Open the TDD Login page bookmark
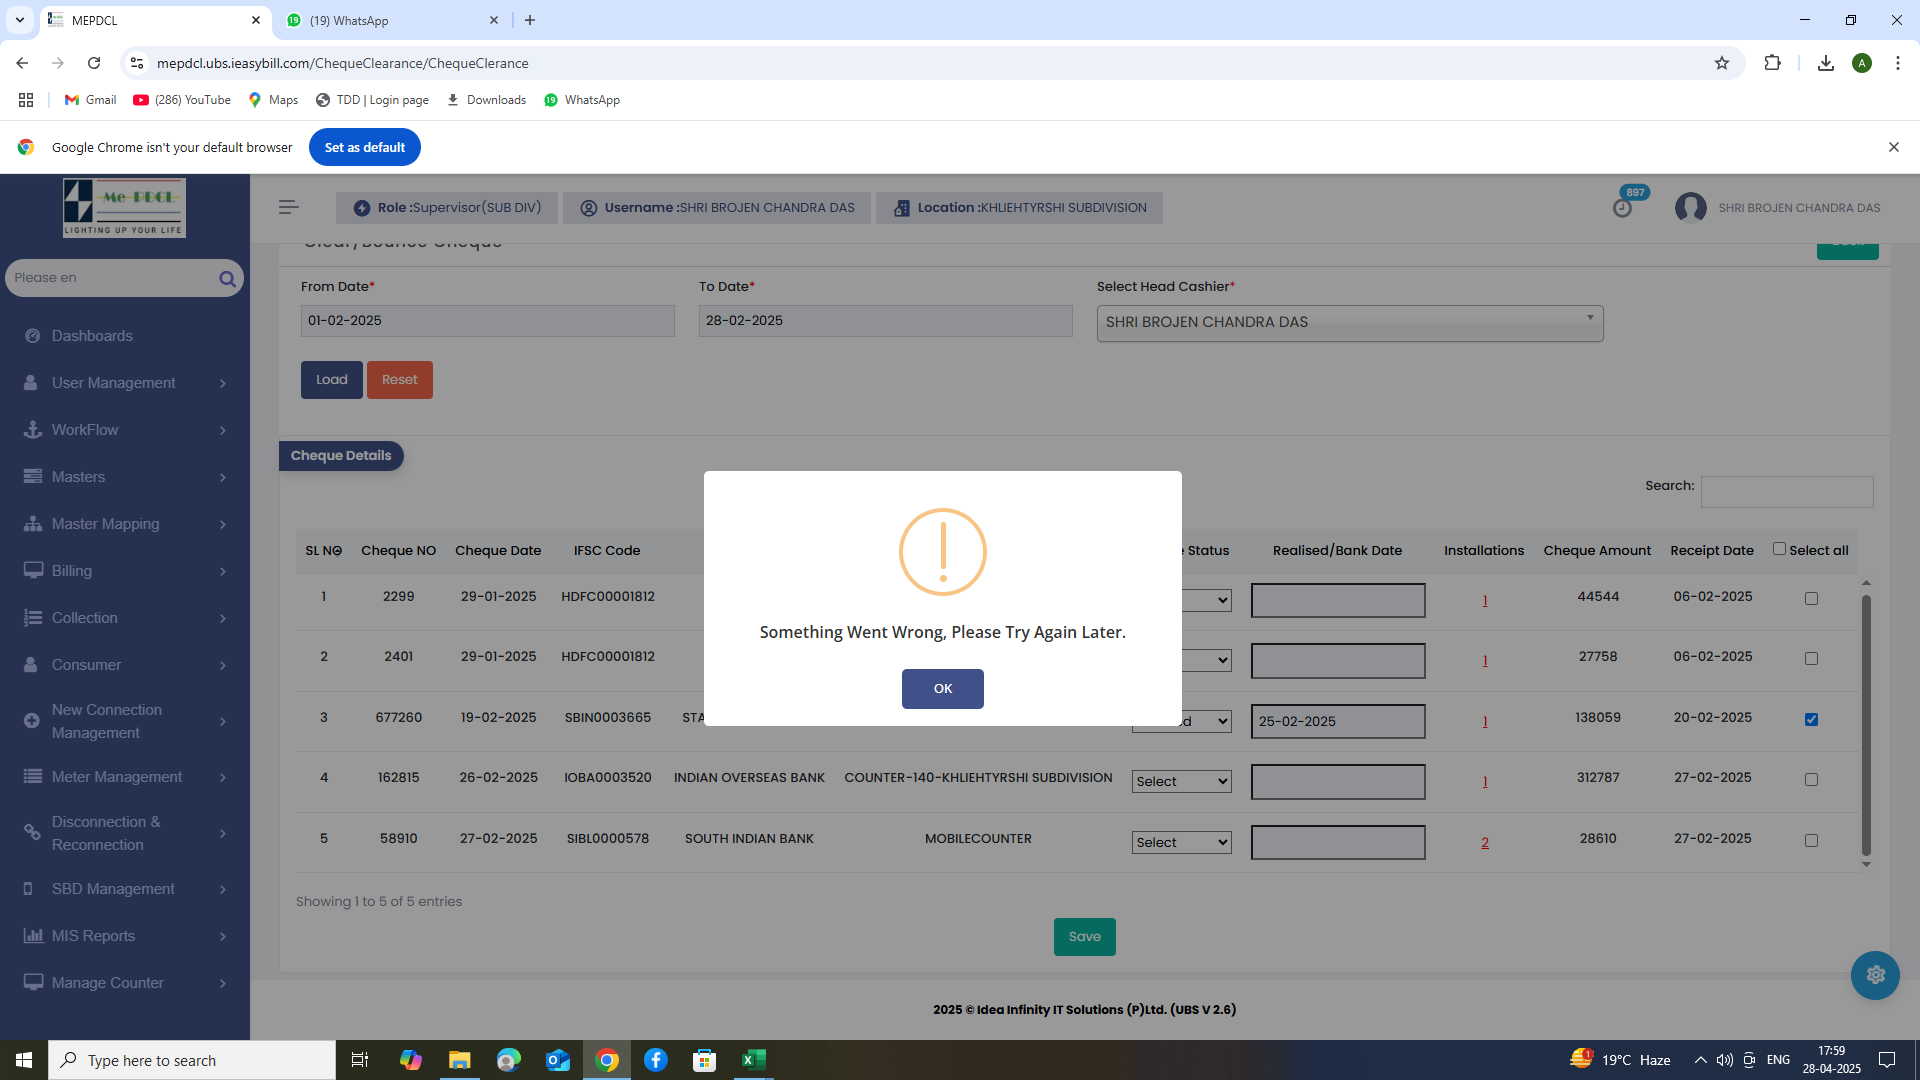 pos(372,100)
